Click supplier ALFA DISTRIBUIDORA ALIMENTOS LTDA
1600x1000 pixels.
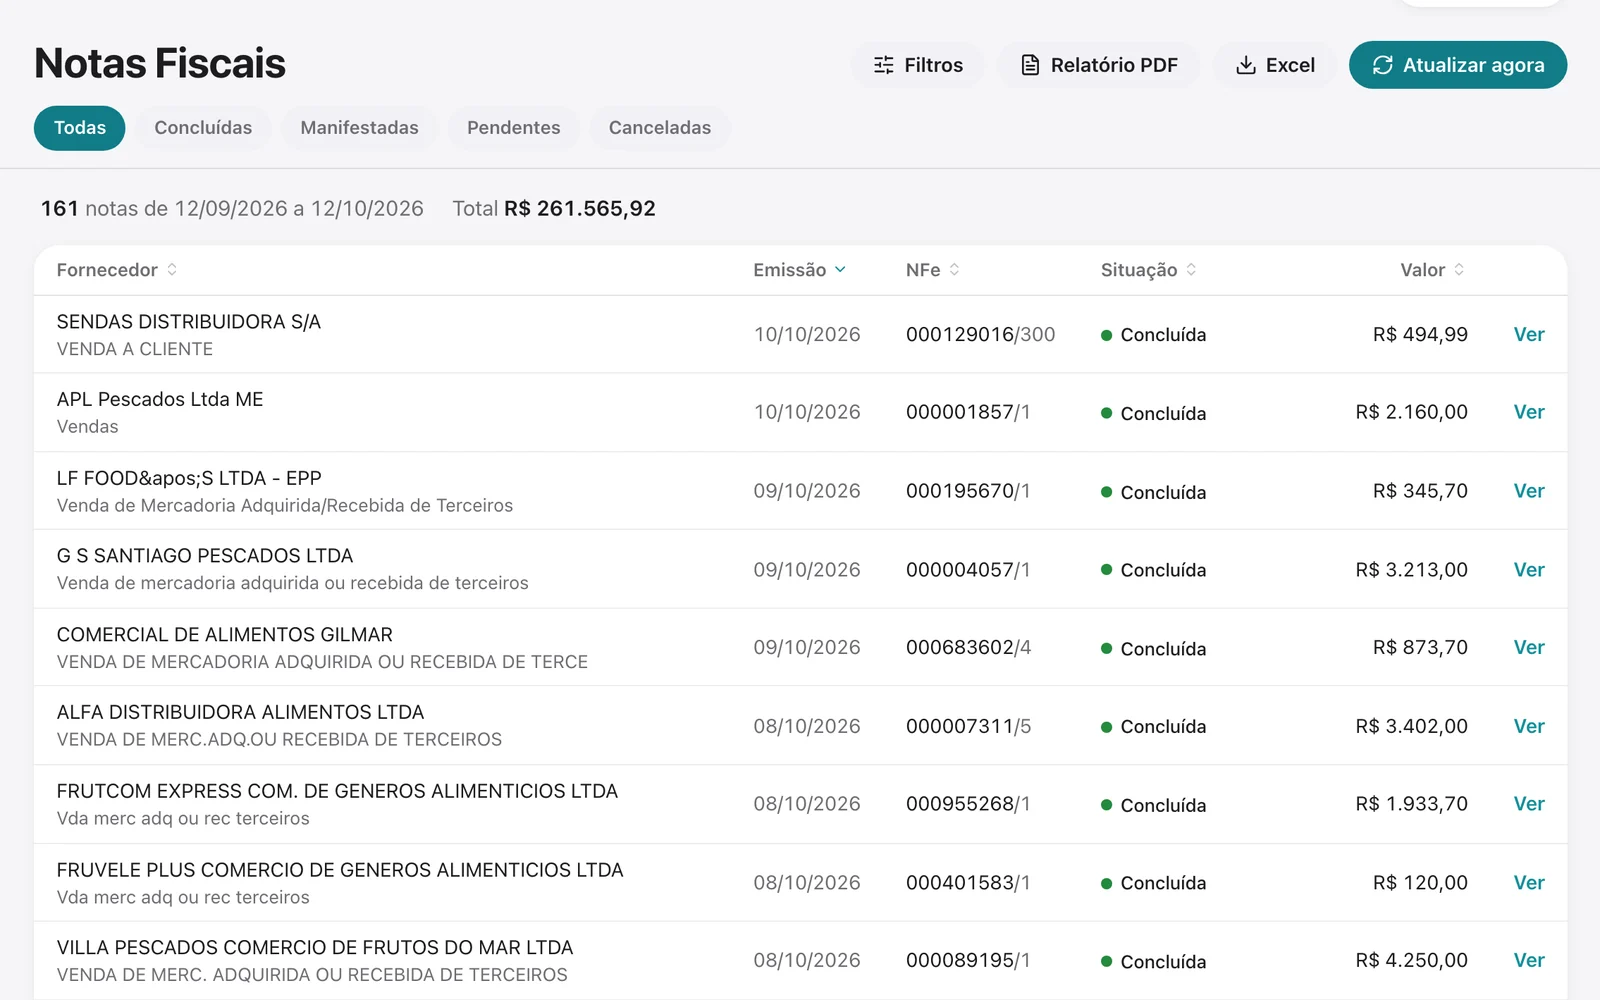[x=240, y=712]
